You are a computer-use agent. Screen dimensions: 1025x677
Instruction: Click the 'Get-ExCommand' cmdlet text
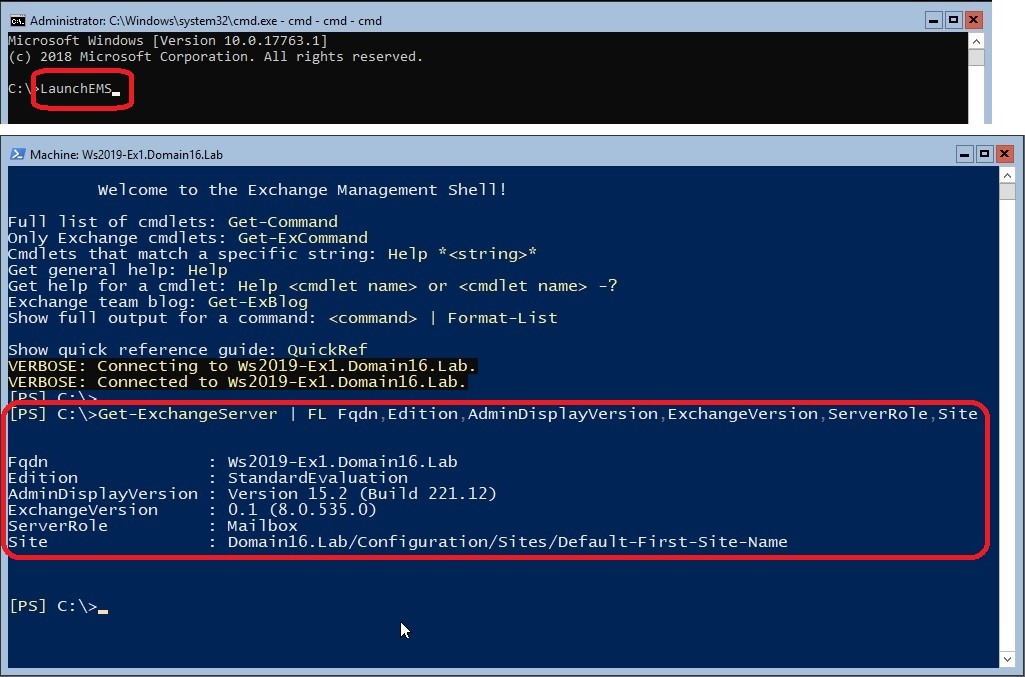(303, 238)
